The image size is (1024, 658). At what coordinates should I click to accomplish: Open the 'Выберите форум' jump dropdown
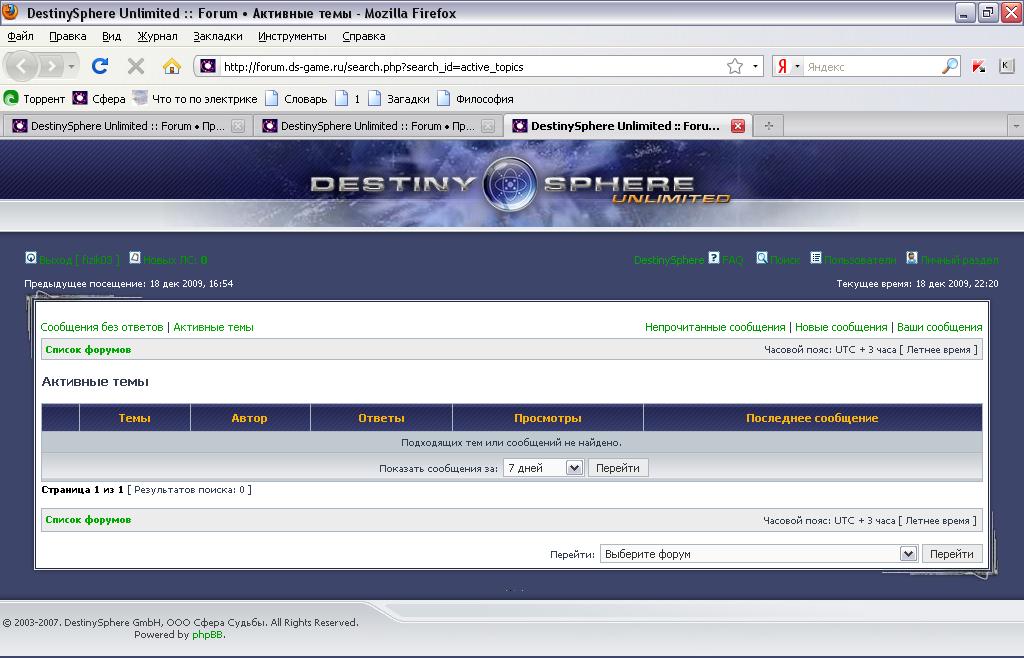[908, 554]
